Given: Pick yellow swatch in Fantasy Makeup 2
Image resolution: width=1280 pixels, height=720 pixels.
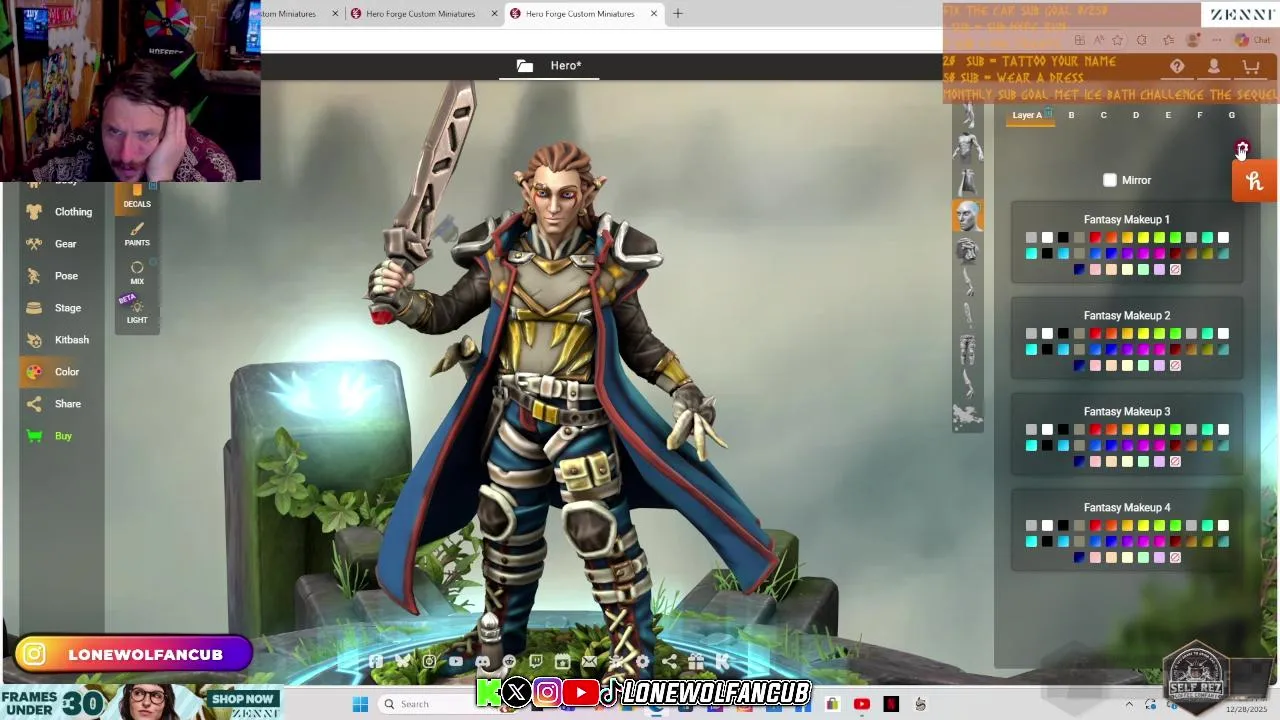Looking at the screenshot, I should point(1143,333).
